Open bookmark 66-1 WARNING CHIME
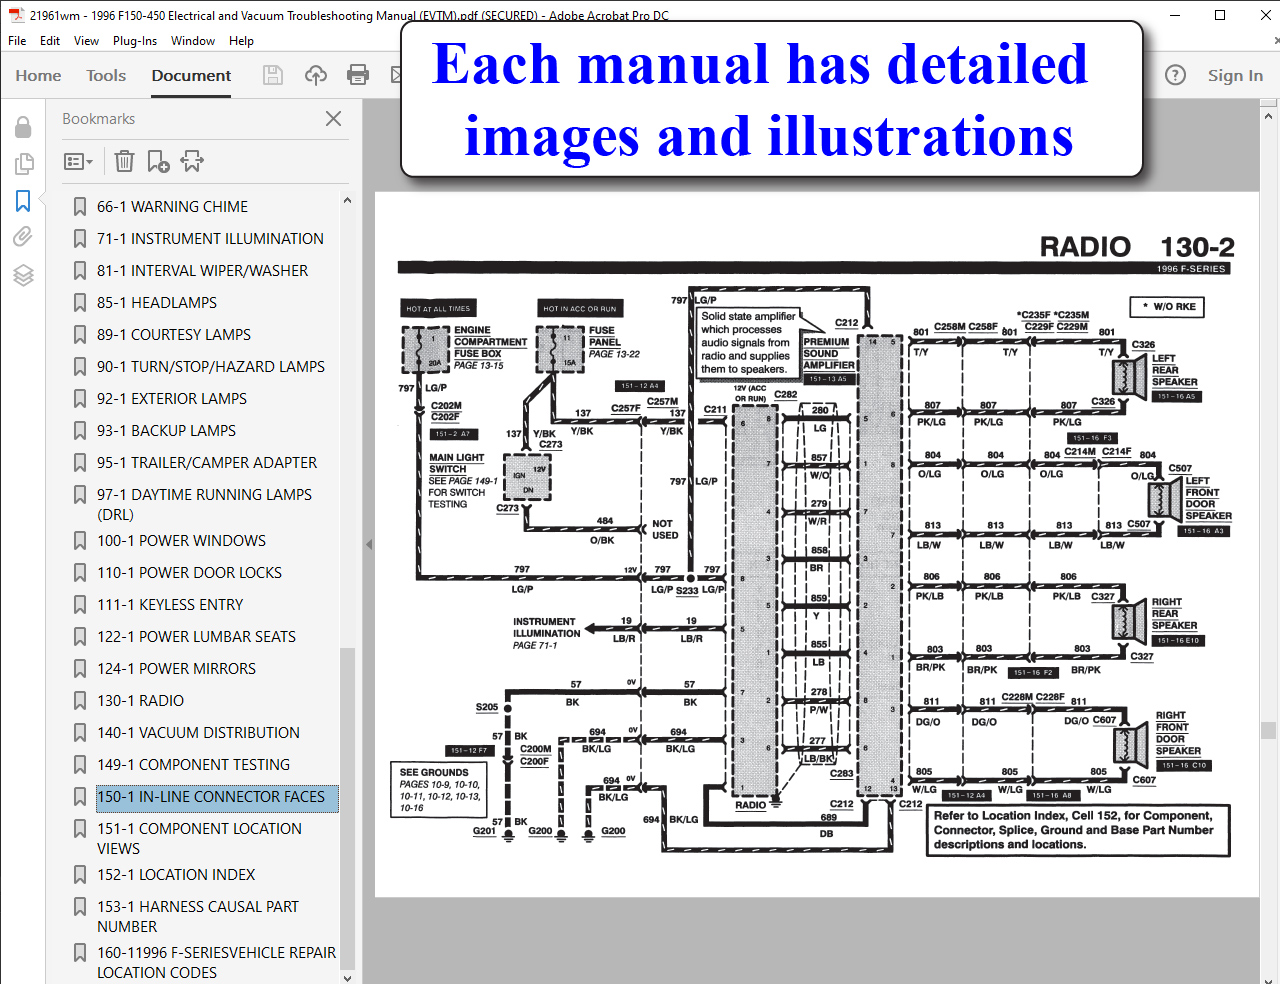This screenshot has height=984, width=1280. (172, 207)
